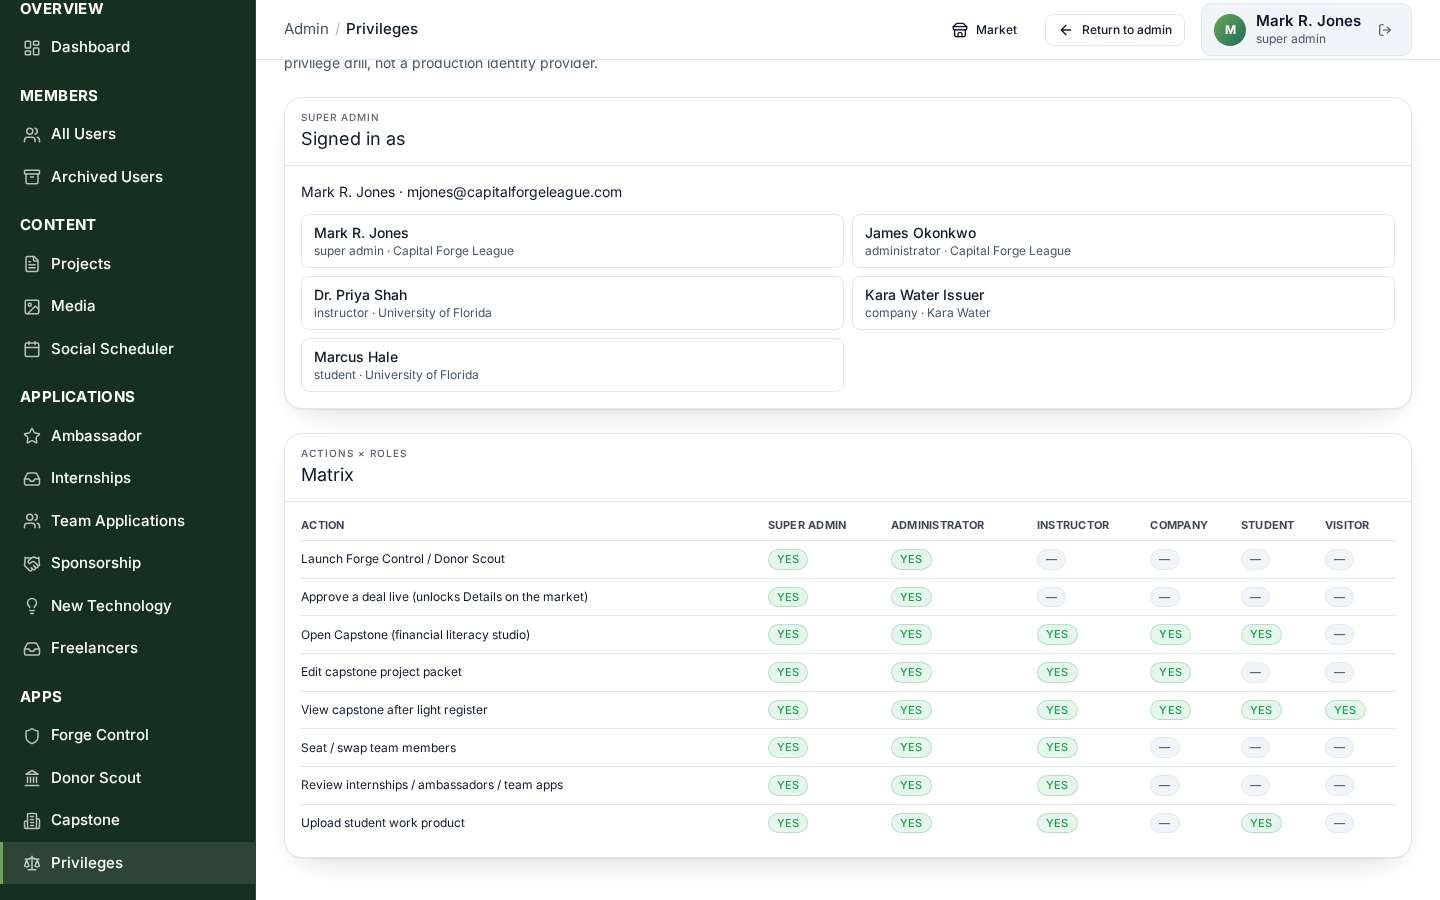
Task: Click the Ambassador star icon
Action: tap(32, 436)
